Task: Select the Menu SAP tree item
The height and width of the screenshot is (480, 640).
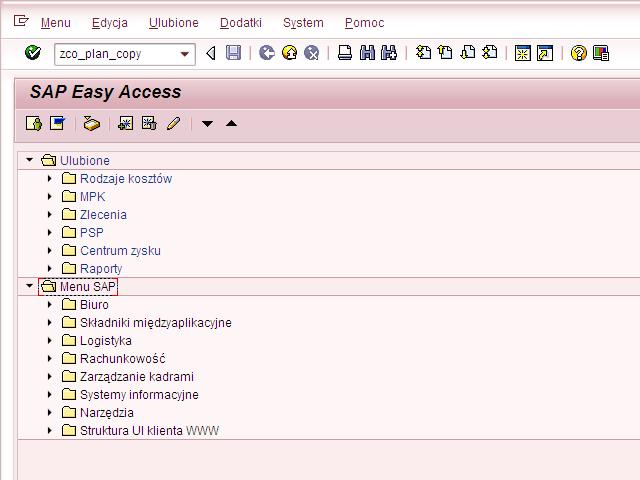Action: tap(87, 287)
